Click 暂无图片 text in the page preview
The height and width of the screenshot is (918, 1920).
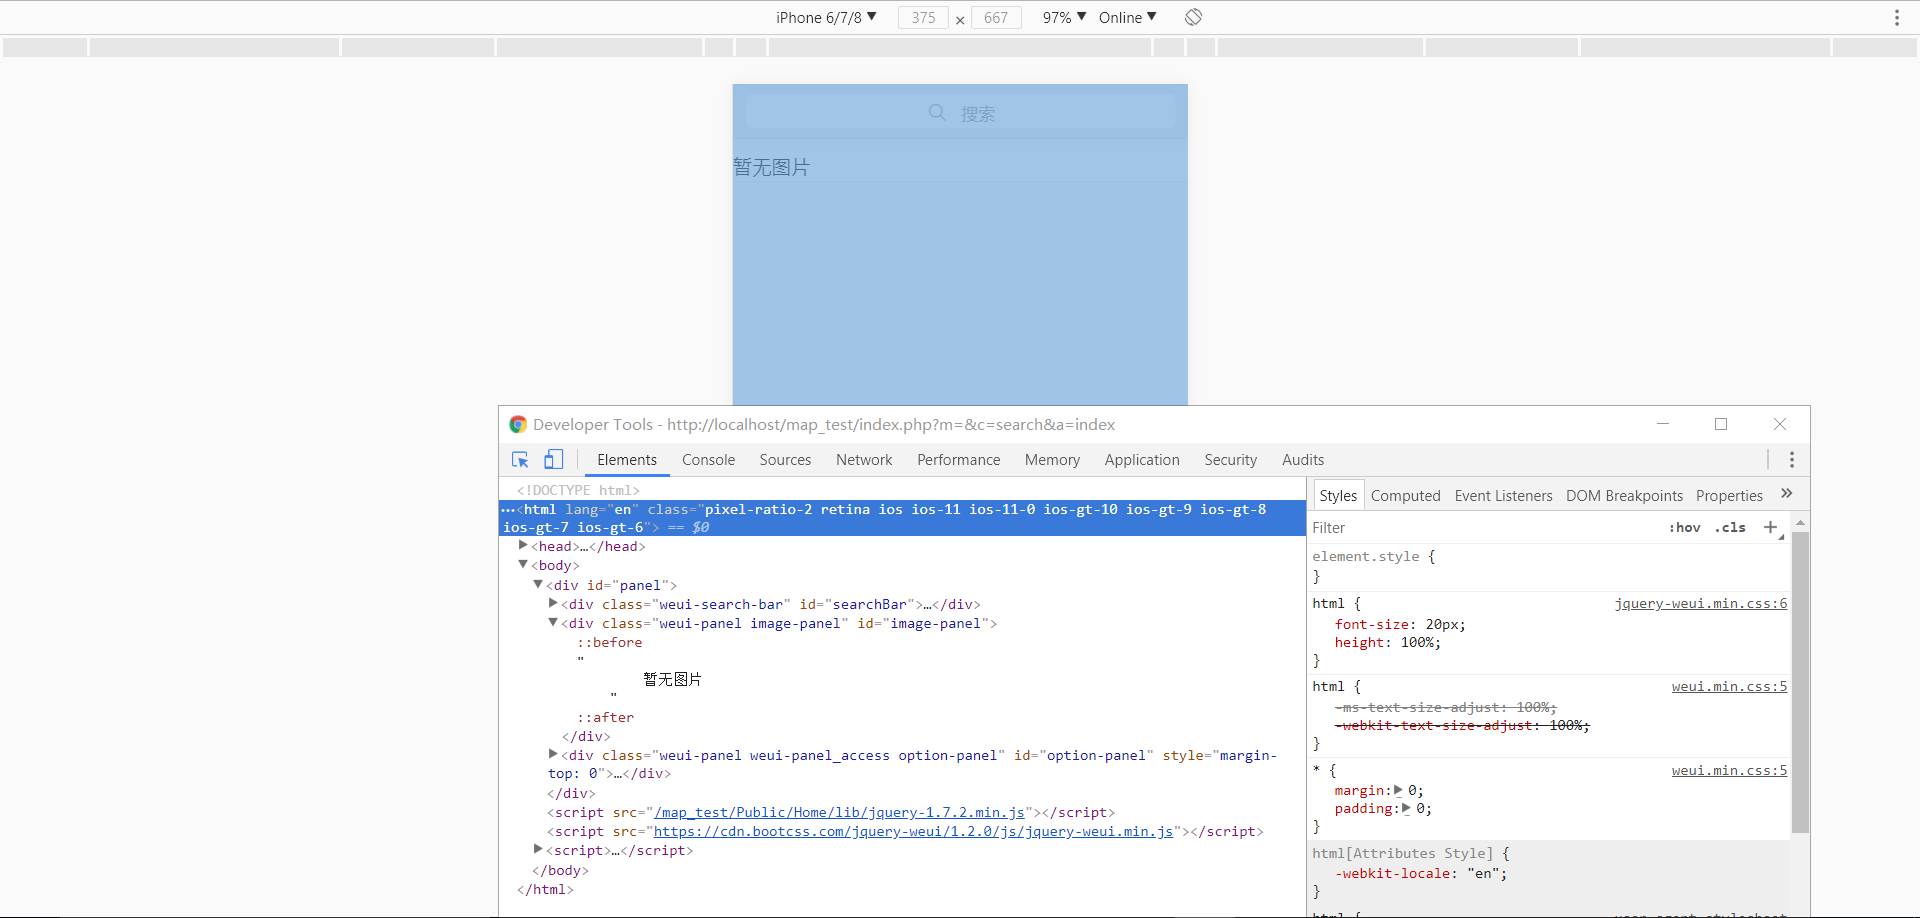point(771,167)
